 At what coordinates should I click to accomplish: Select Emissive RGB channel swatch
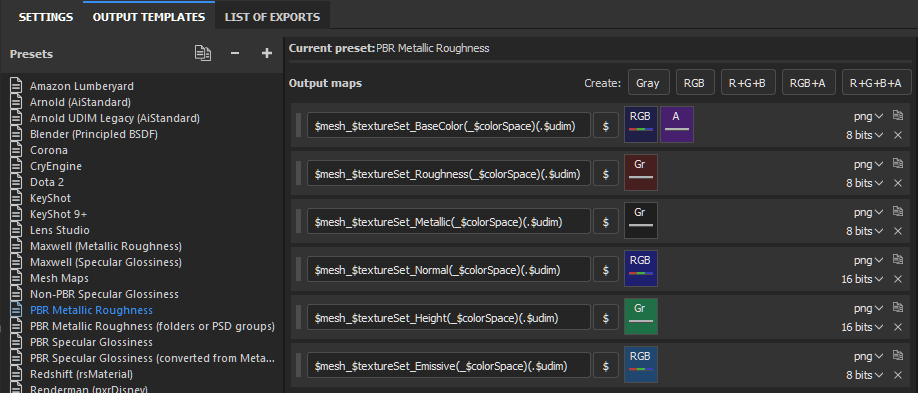point(641,365)
